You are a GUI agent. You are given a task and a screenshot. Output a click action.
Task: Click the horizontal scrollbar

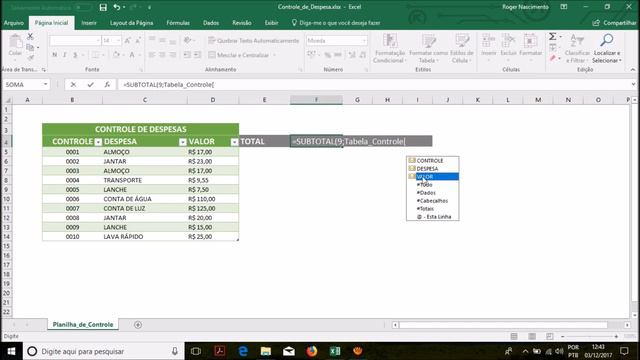pos(503,325)
